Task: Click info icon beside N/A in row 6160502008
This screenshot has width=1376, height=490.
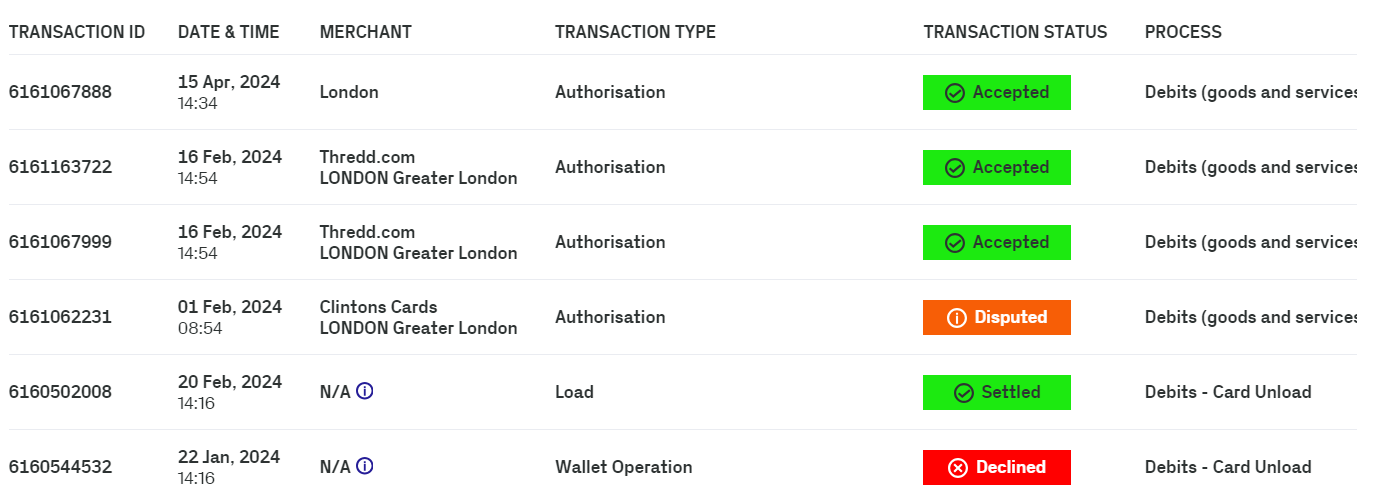Action: click(365, 391)
